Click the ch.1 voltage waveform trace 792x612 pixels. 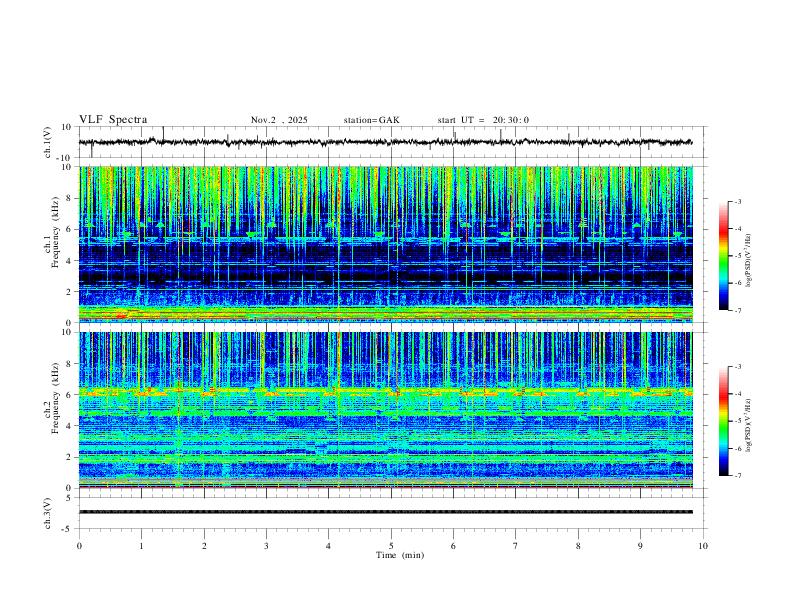(385, 142)
